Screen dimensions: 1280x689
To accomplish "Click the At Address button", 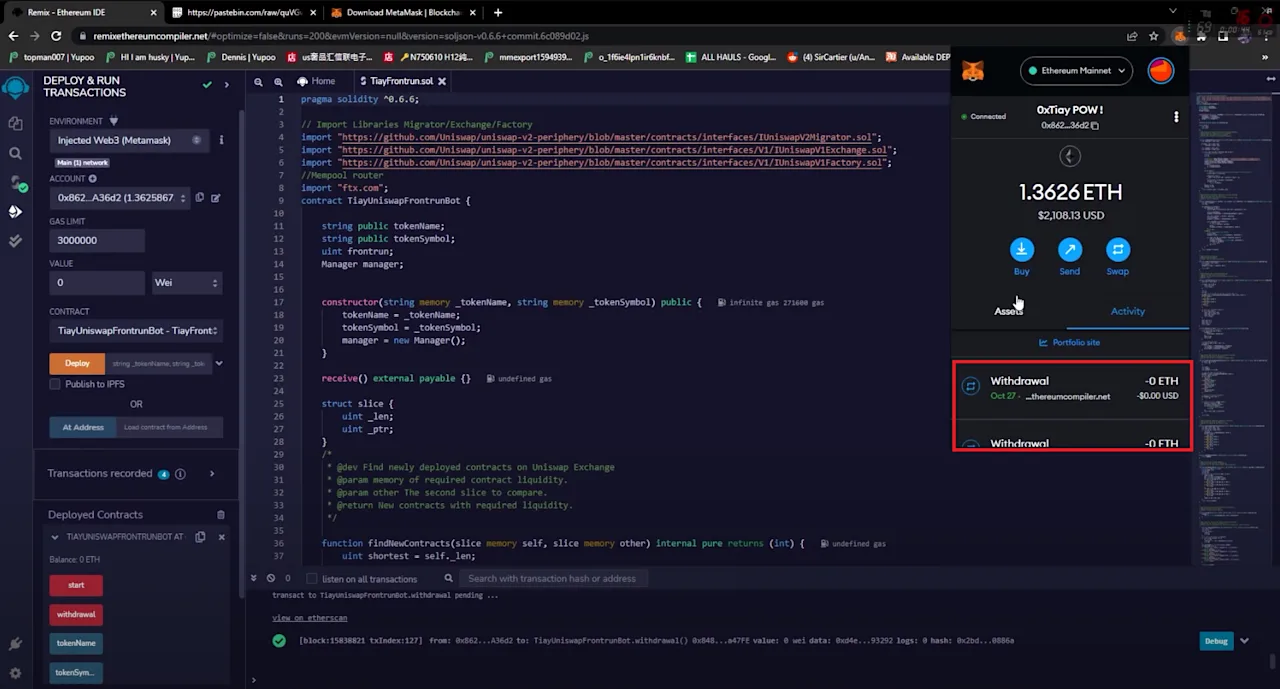I will pos(83,427).
